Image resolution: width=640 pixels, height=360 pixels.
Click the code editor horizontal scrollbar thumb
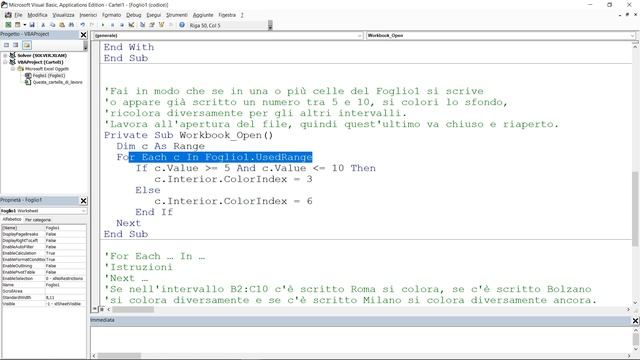click(133, 309)
